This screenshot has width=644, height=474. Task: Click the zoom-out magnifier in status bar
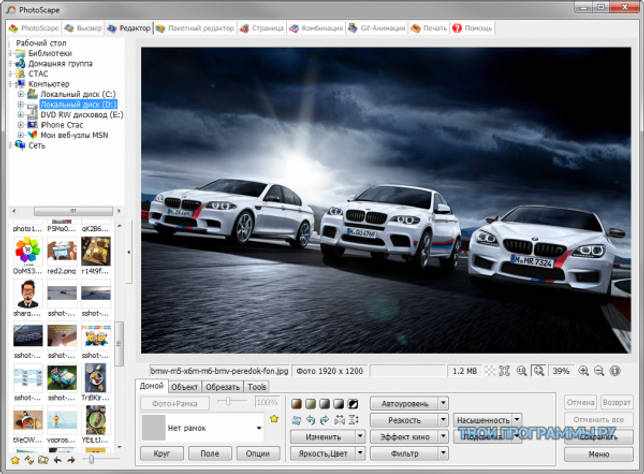click(x=599, y=371)
